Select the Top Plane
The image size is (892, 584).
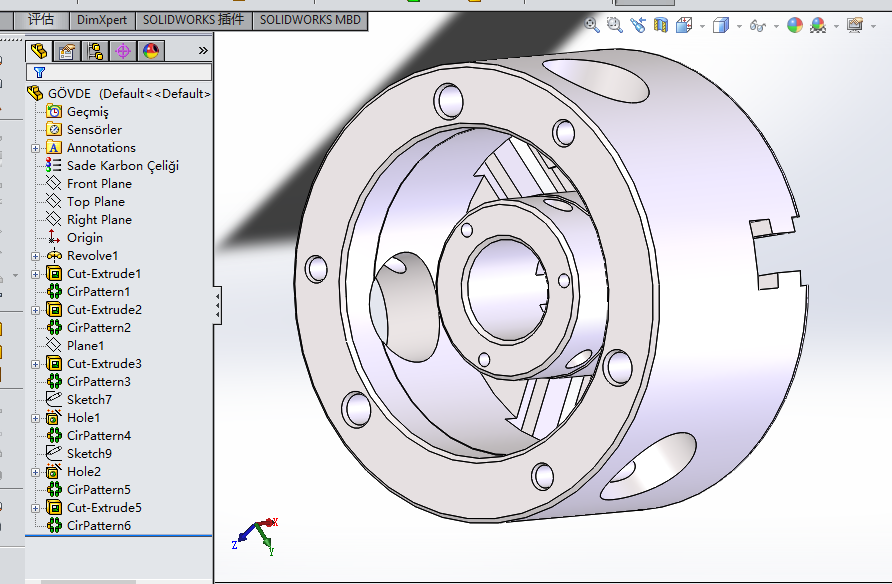pos(96,202)
